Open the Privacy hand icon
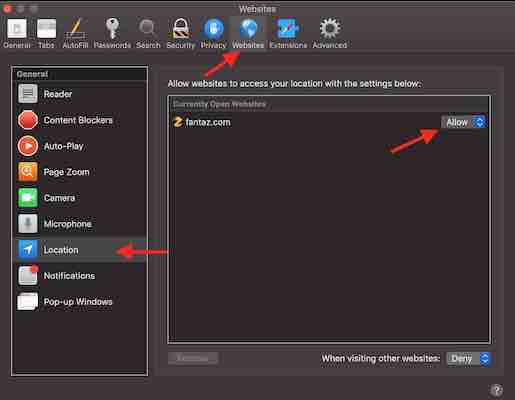The width and height of the screenshot is (515, 400). (213, 29)
